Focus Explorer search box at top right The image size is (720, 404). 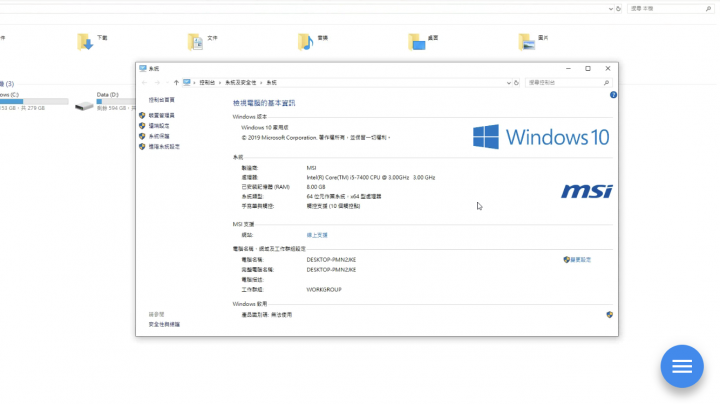pos(670,9)
